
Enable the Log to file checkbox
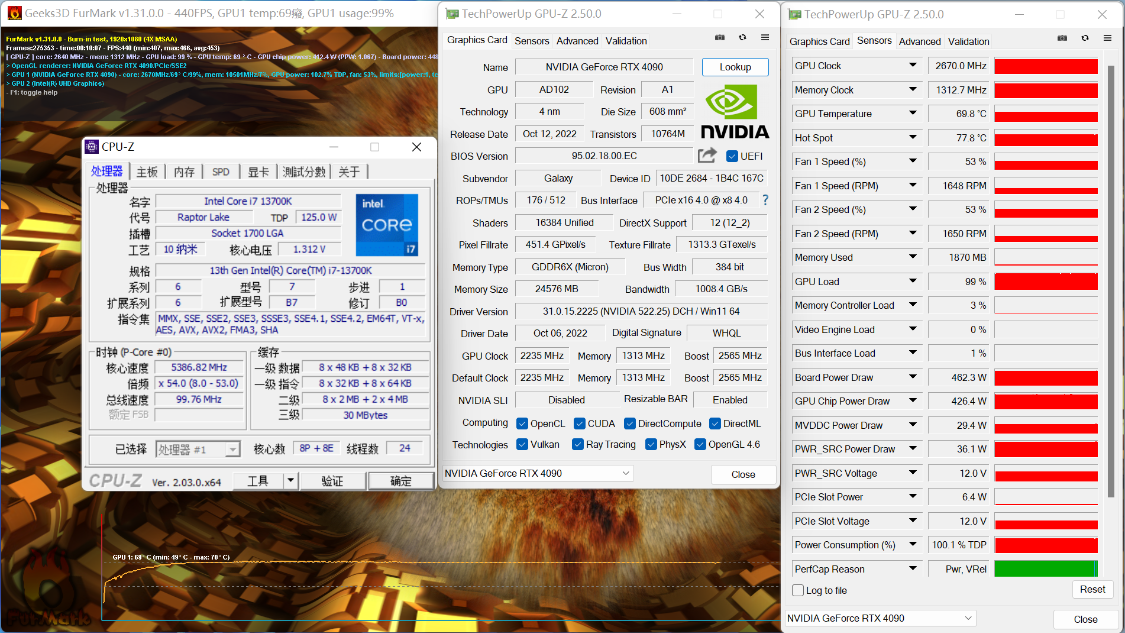tap(796, 591)
